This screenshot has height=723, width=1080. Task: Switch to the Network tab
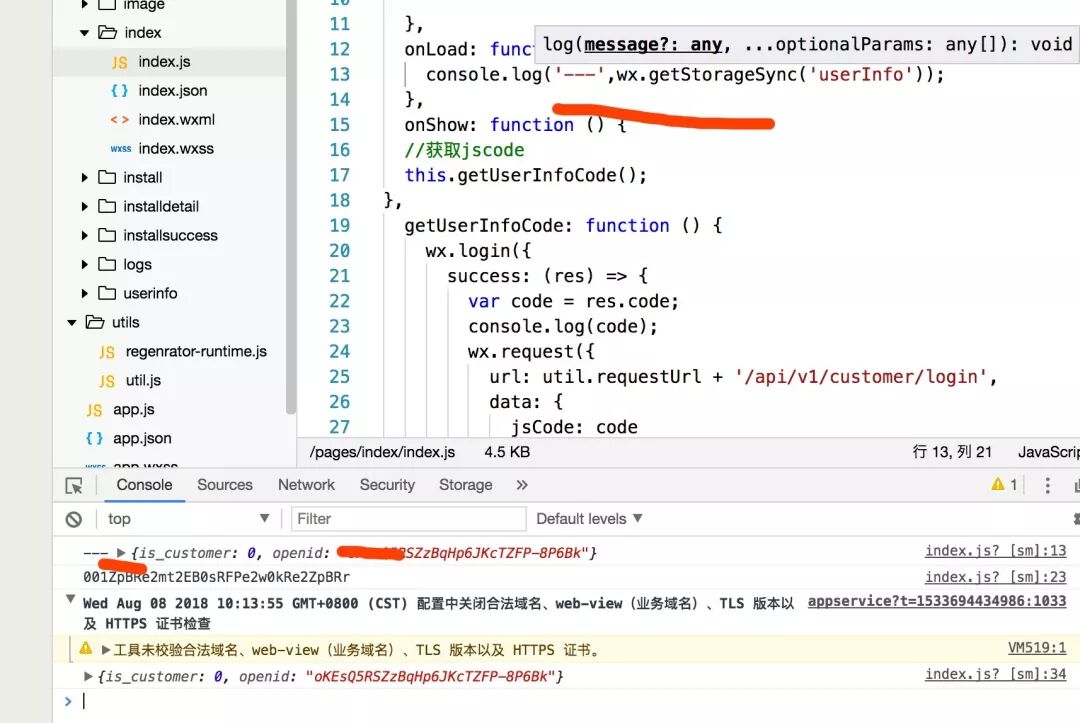click(x=306, y=485)
